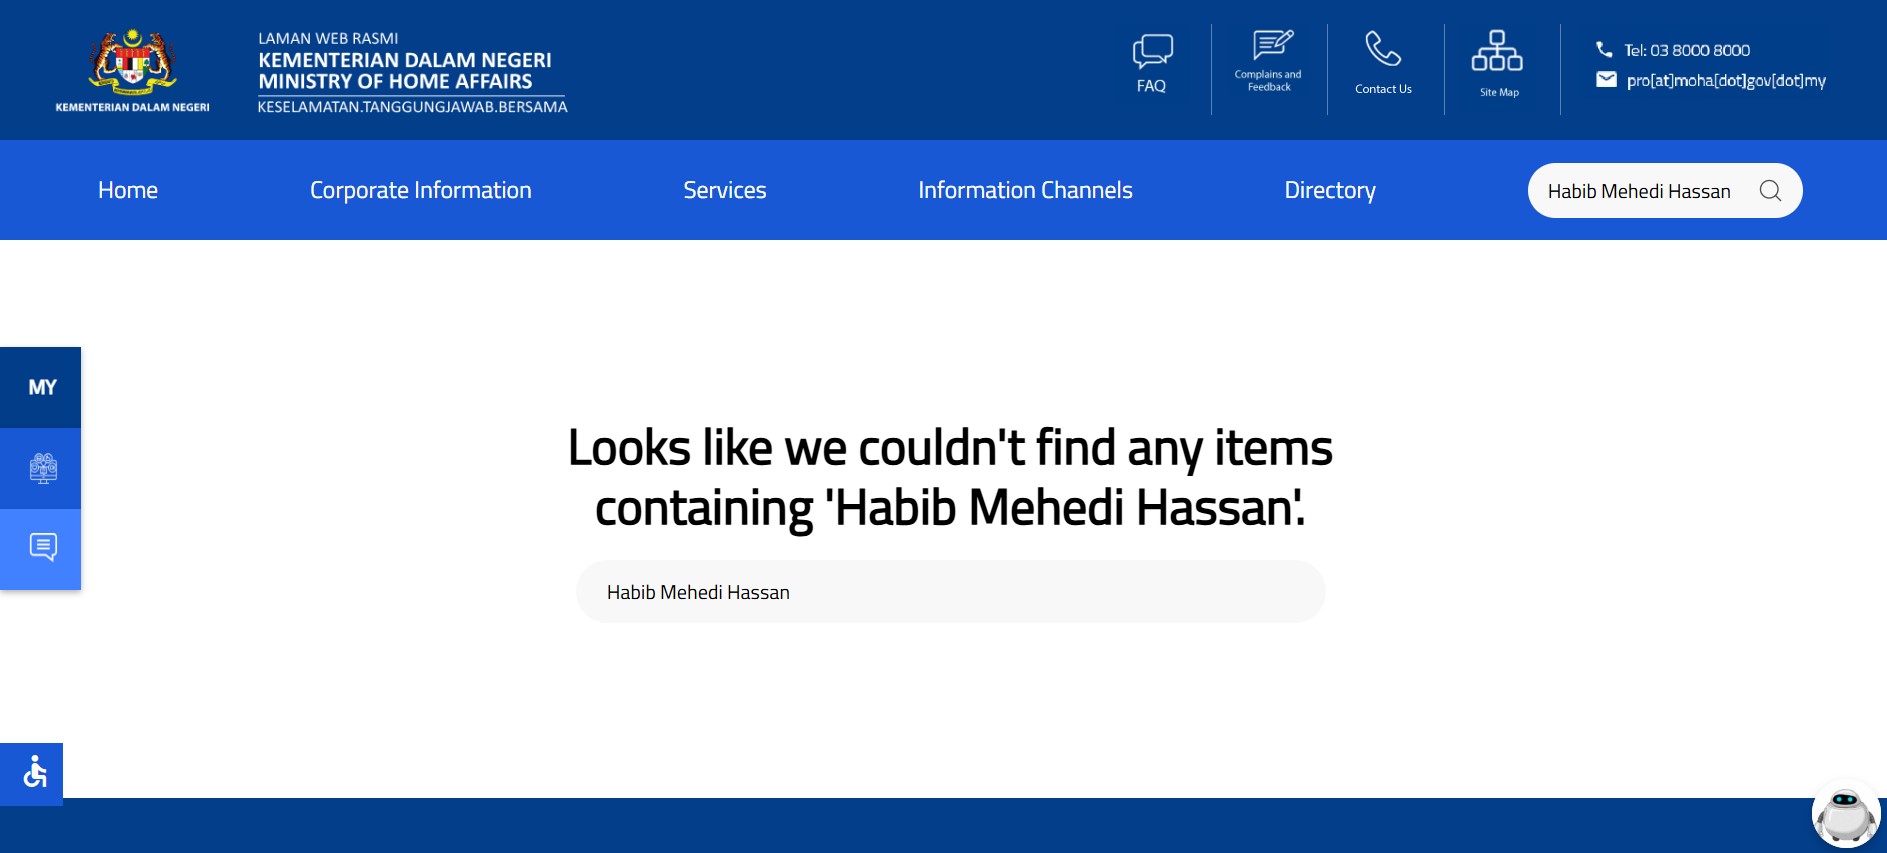
Task: Switch language with the MY toggle
Action: (x=42, y=388)
